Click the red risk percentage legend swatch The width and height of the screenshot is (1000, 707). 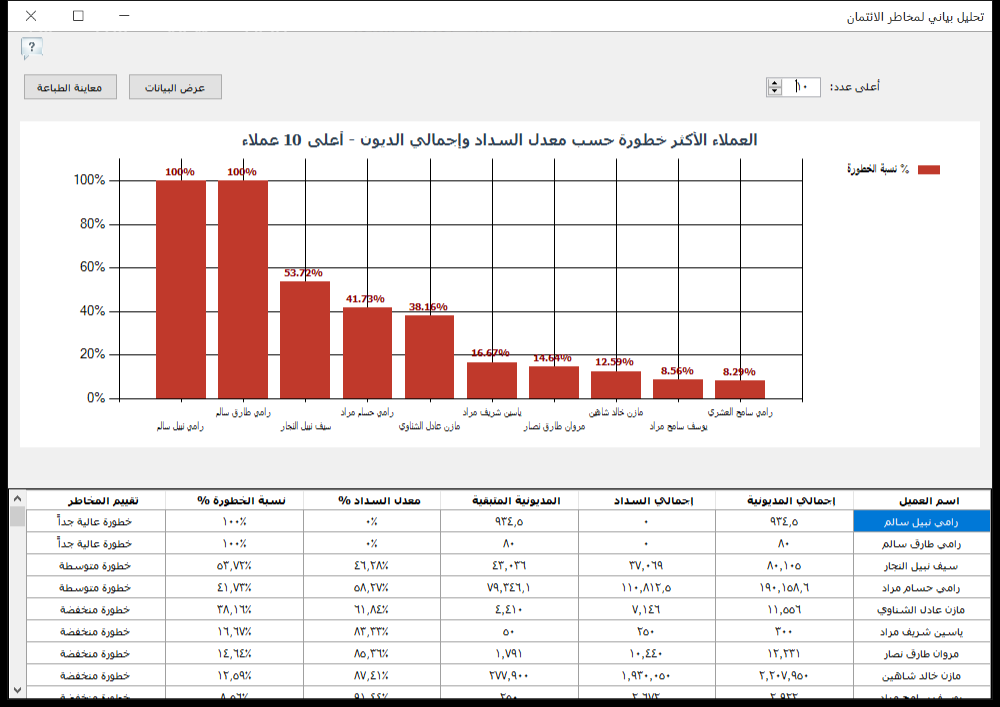click(929, 170)
